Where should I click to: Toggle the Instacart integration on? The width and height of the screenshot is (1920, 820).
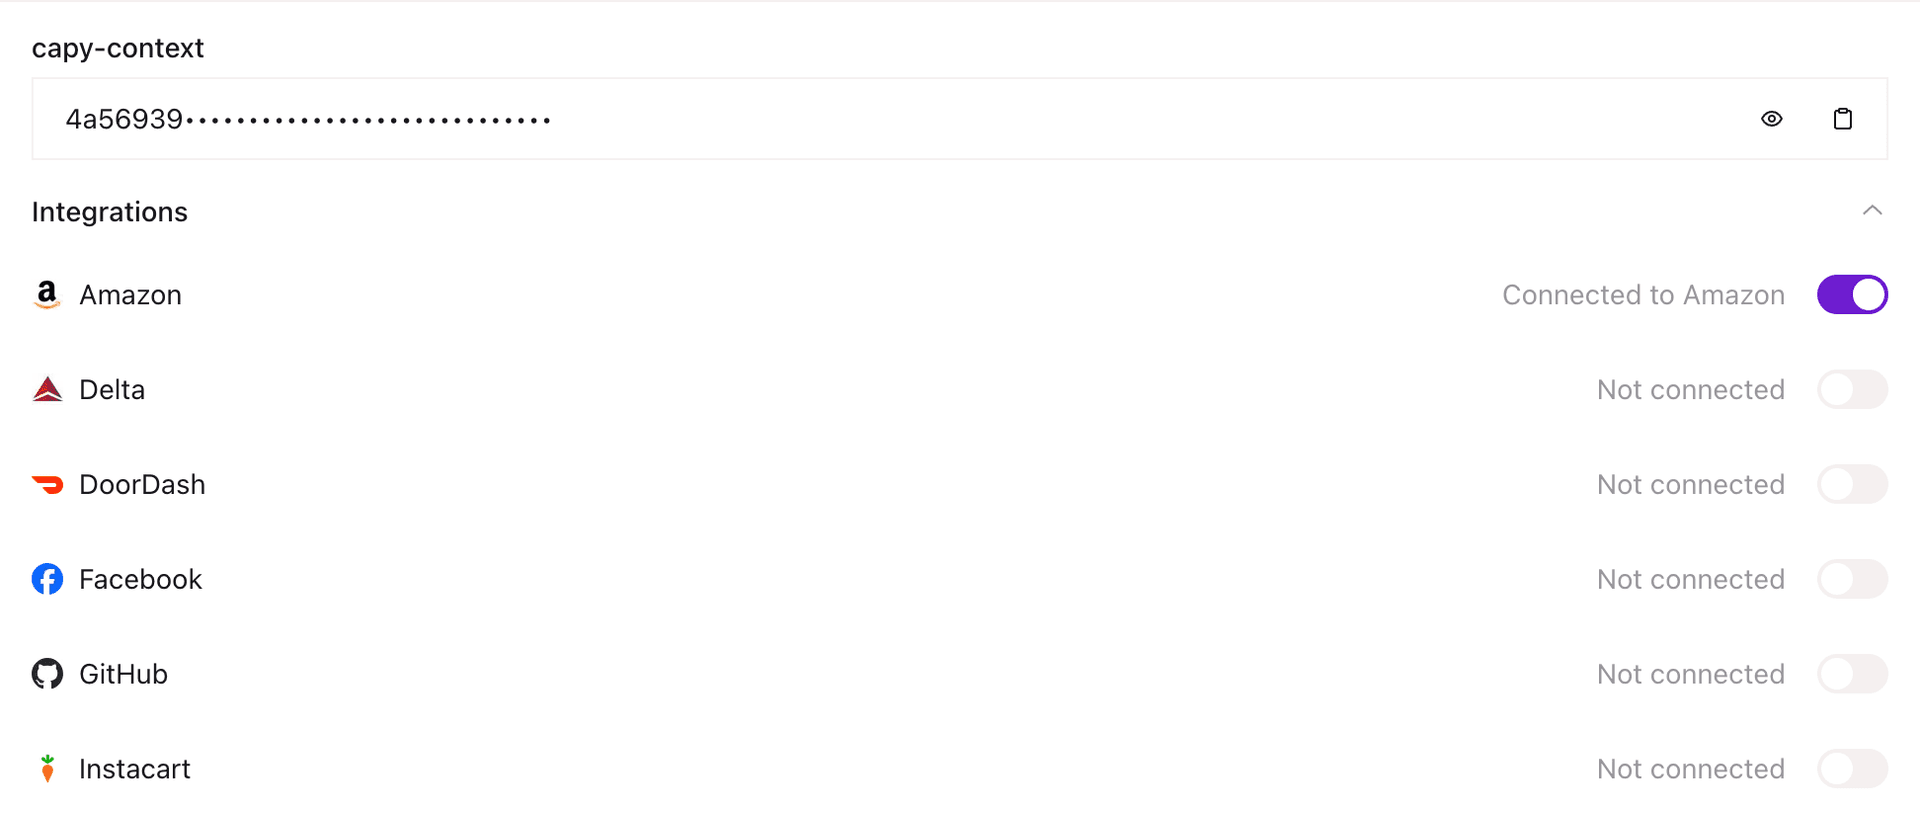click(1852, 769)
